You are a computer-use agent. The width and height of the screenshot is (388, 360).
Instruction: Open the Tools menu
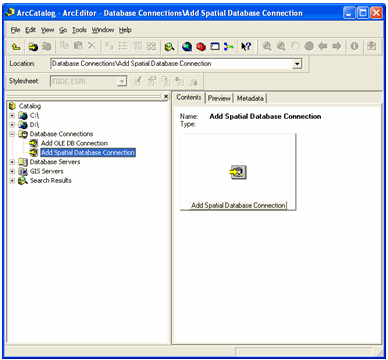click(x=79, y=30)
